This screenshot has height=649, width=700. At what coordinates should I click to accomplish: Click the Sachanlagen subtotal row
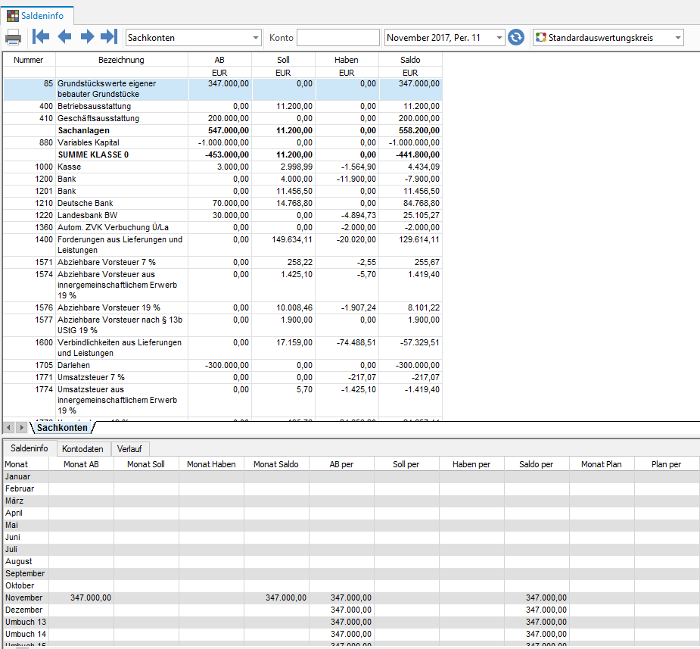[223, 130]
